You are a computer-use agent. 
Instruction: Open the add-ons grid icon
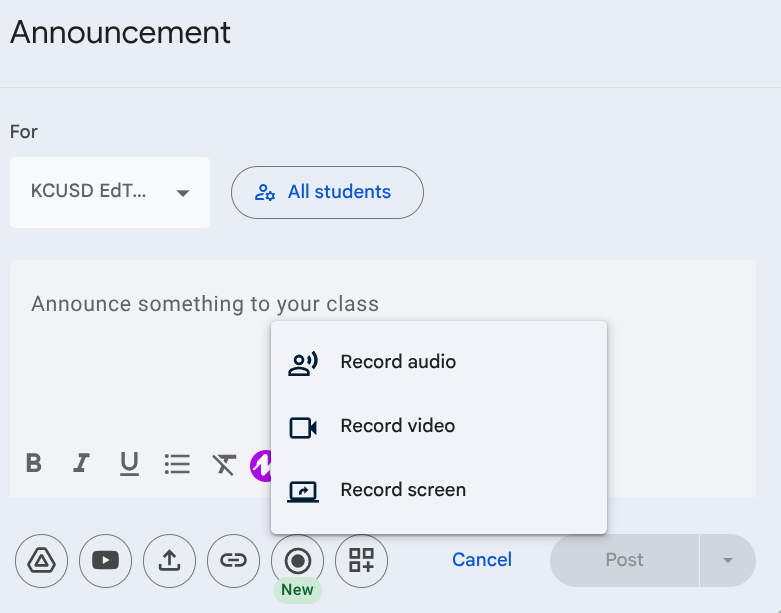[x=361, y=560]
